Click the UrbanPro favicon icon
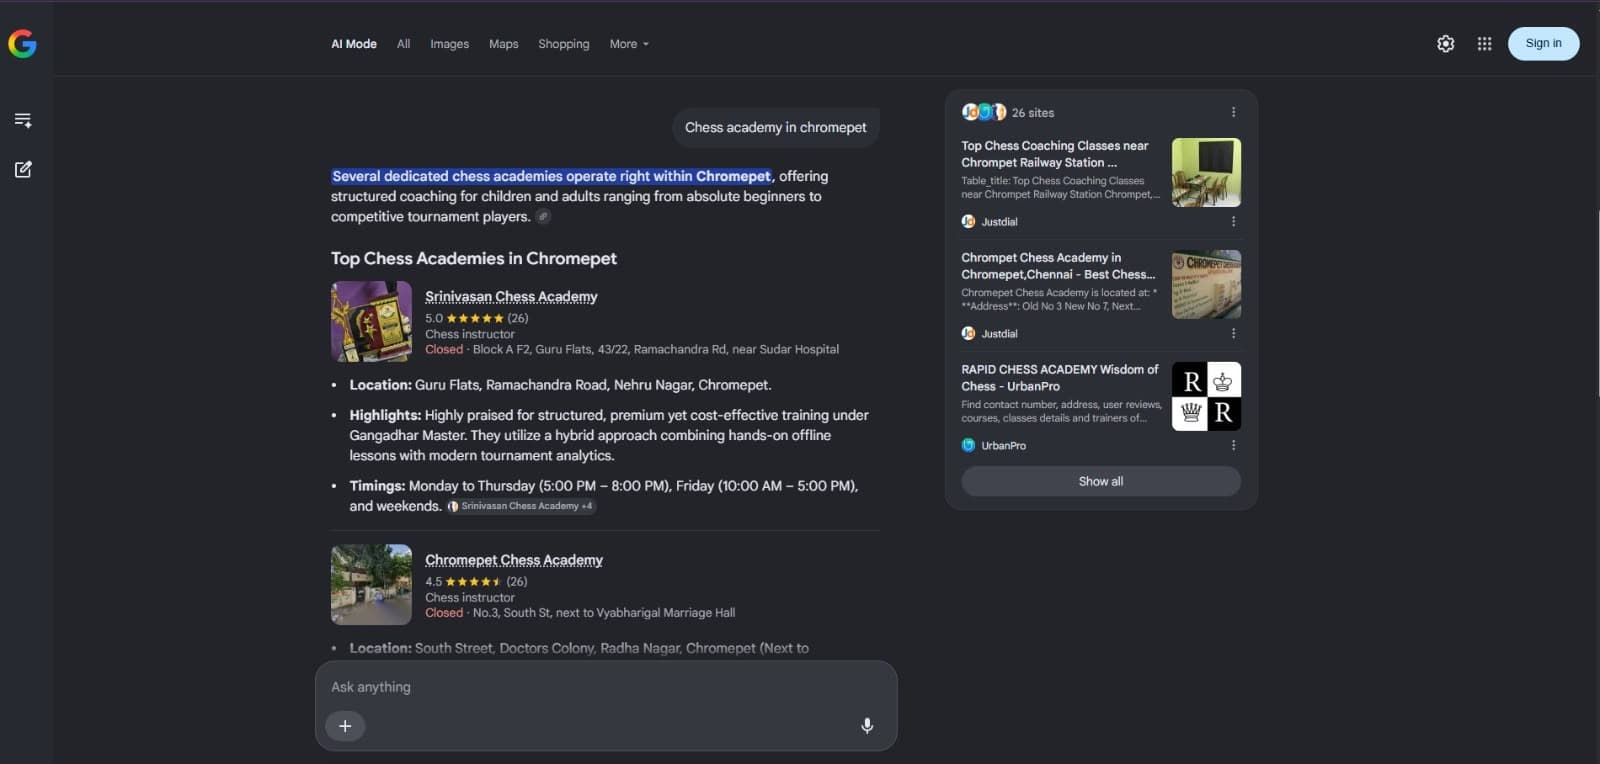The image size is (1600, 764). click(x=968, y=446)
